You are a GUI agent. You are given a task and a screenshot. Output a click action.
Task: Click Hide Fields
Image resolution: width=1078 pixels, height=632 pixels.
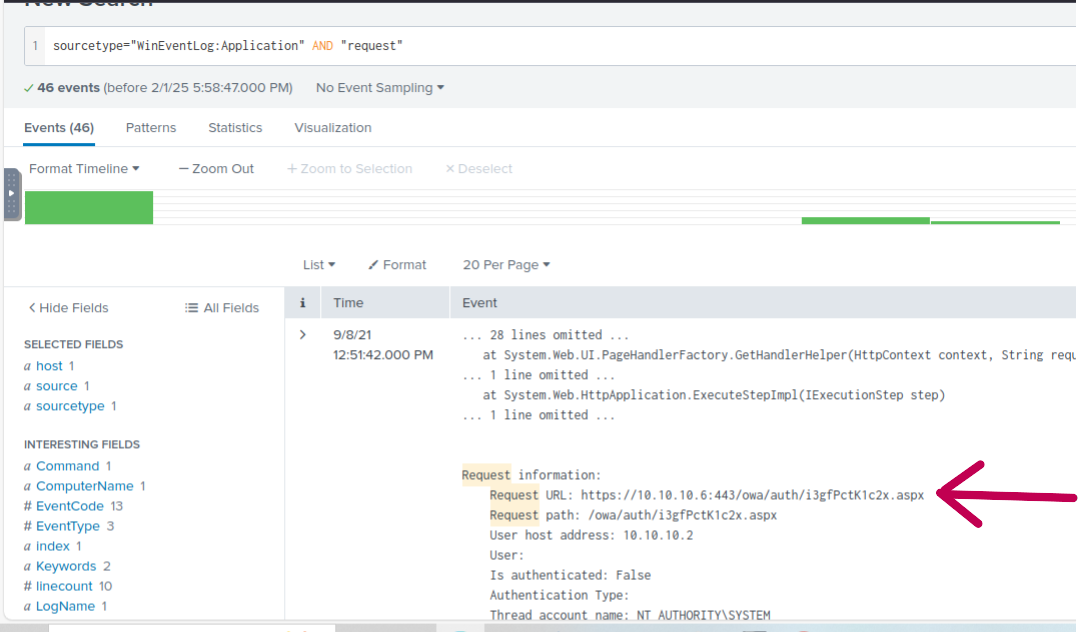pyautogui.click(x=68, y=308)
